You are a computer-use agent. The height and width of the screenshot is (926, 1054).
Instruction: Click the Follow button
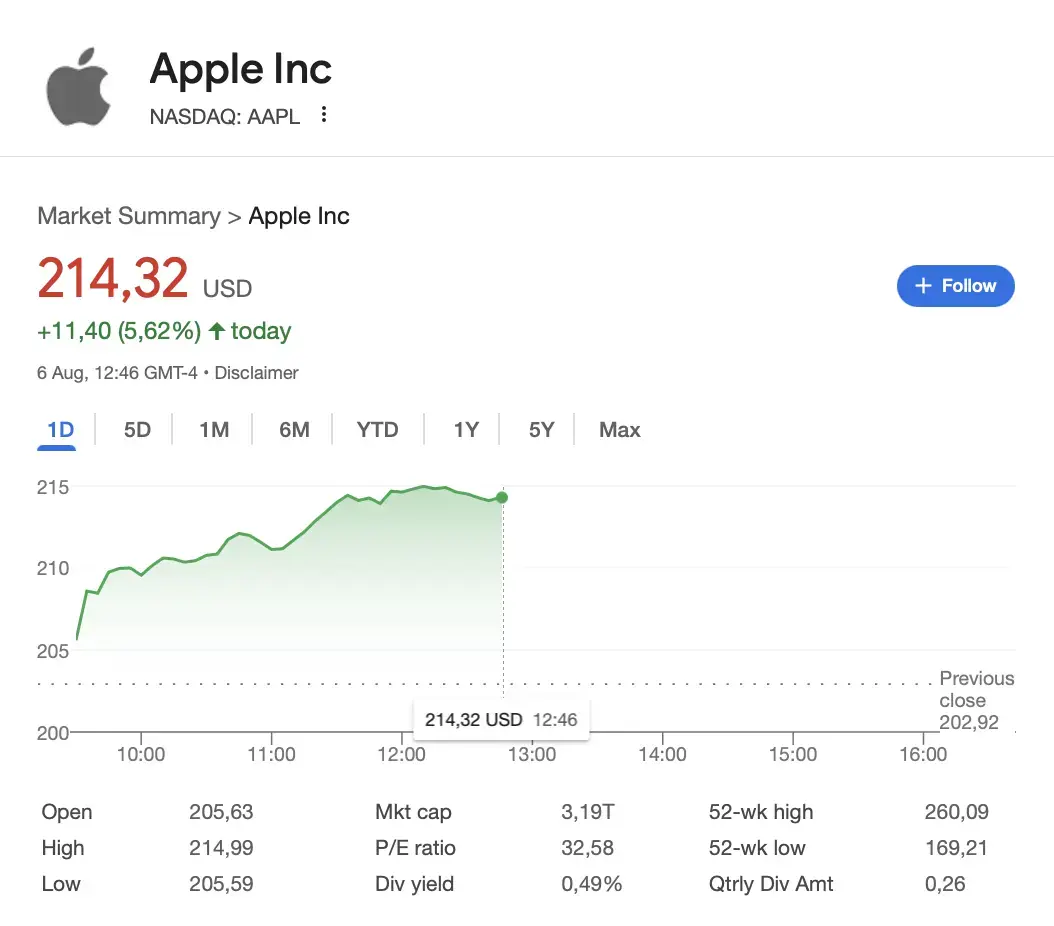click(x=955, y=286)
